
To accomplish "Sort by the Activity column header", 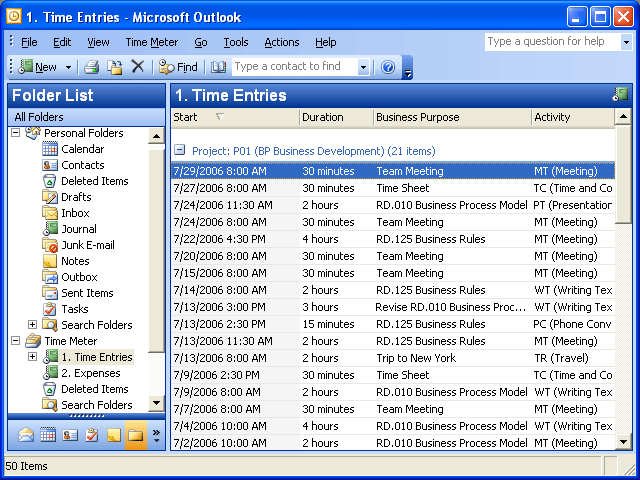I will (573, 118).
